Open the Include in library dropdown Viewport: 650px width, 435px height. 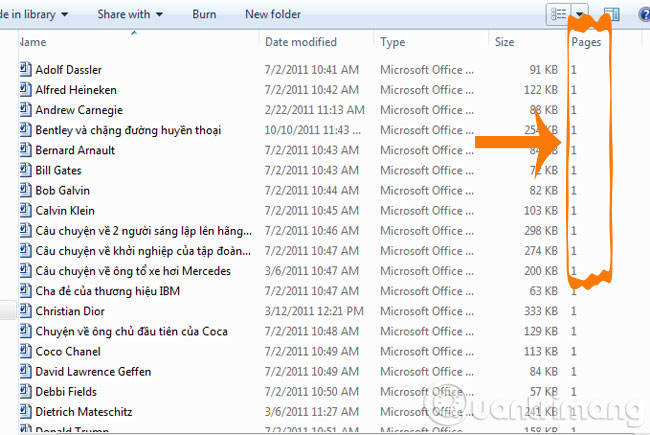click(34, 15)
